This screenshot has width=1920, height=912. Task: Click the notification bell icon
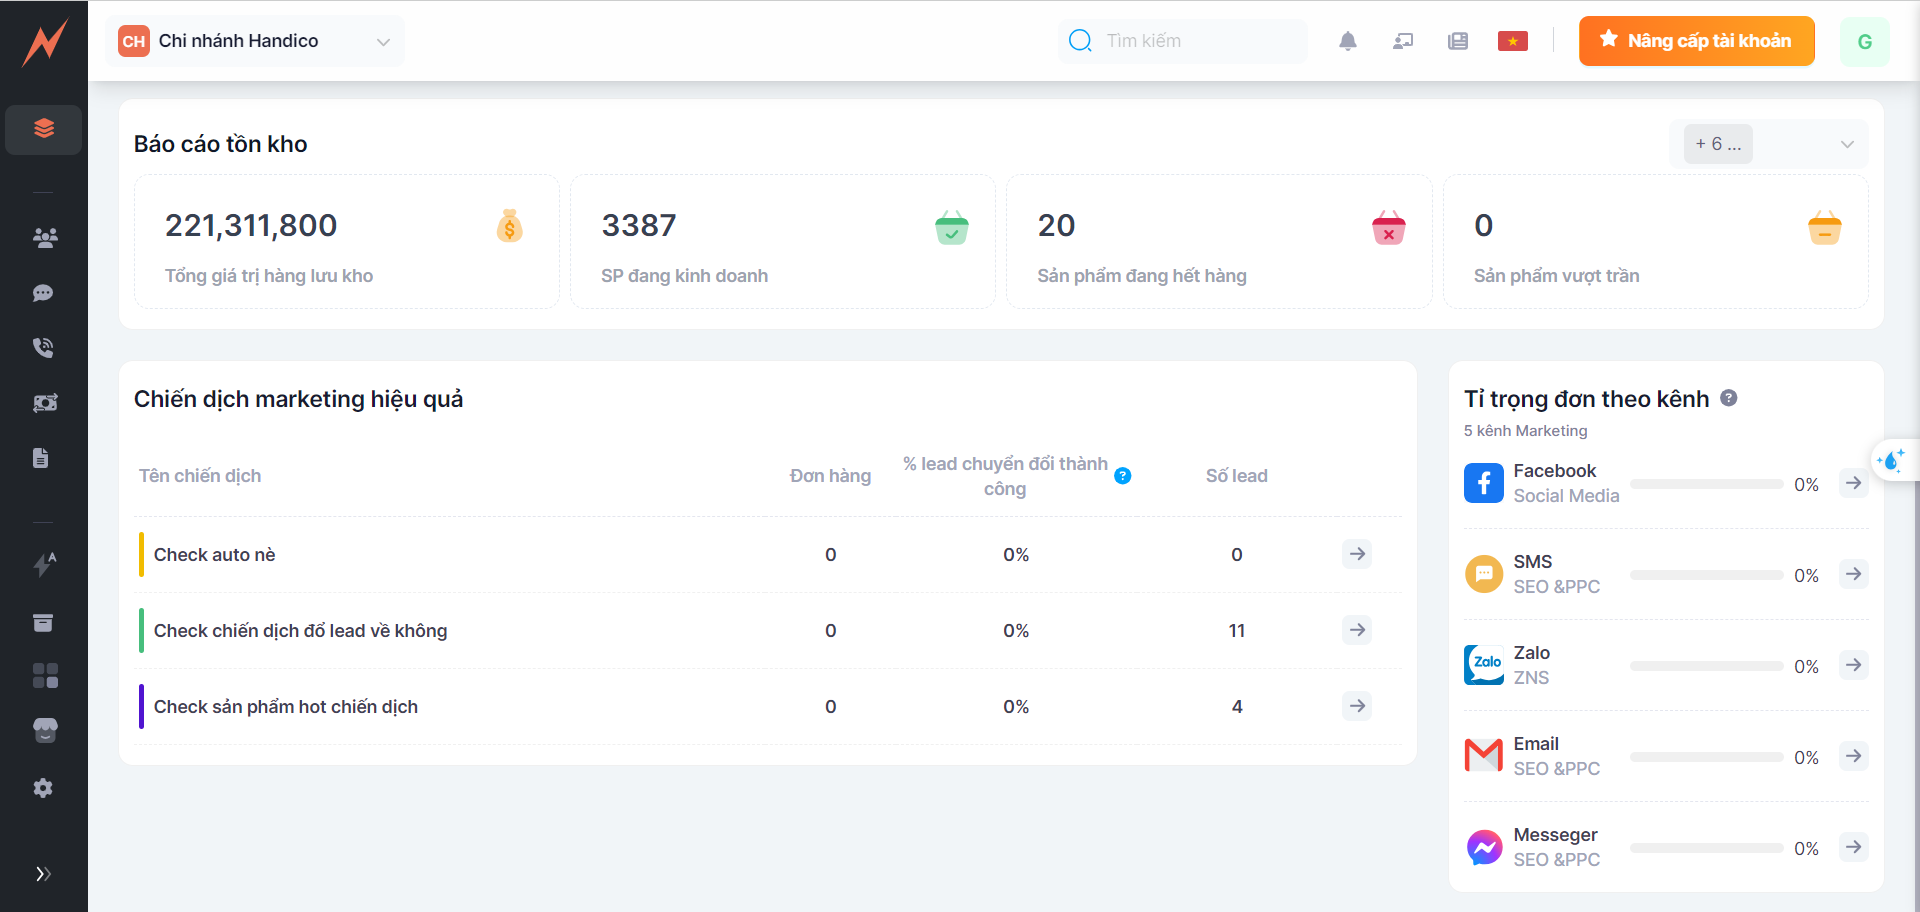click(1348, 41)
